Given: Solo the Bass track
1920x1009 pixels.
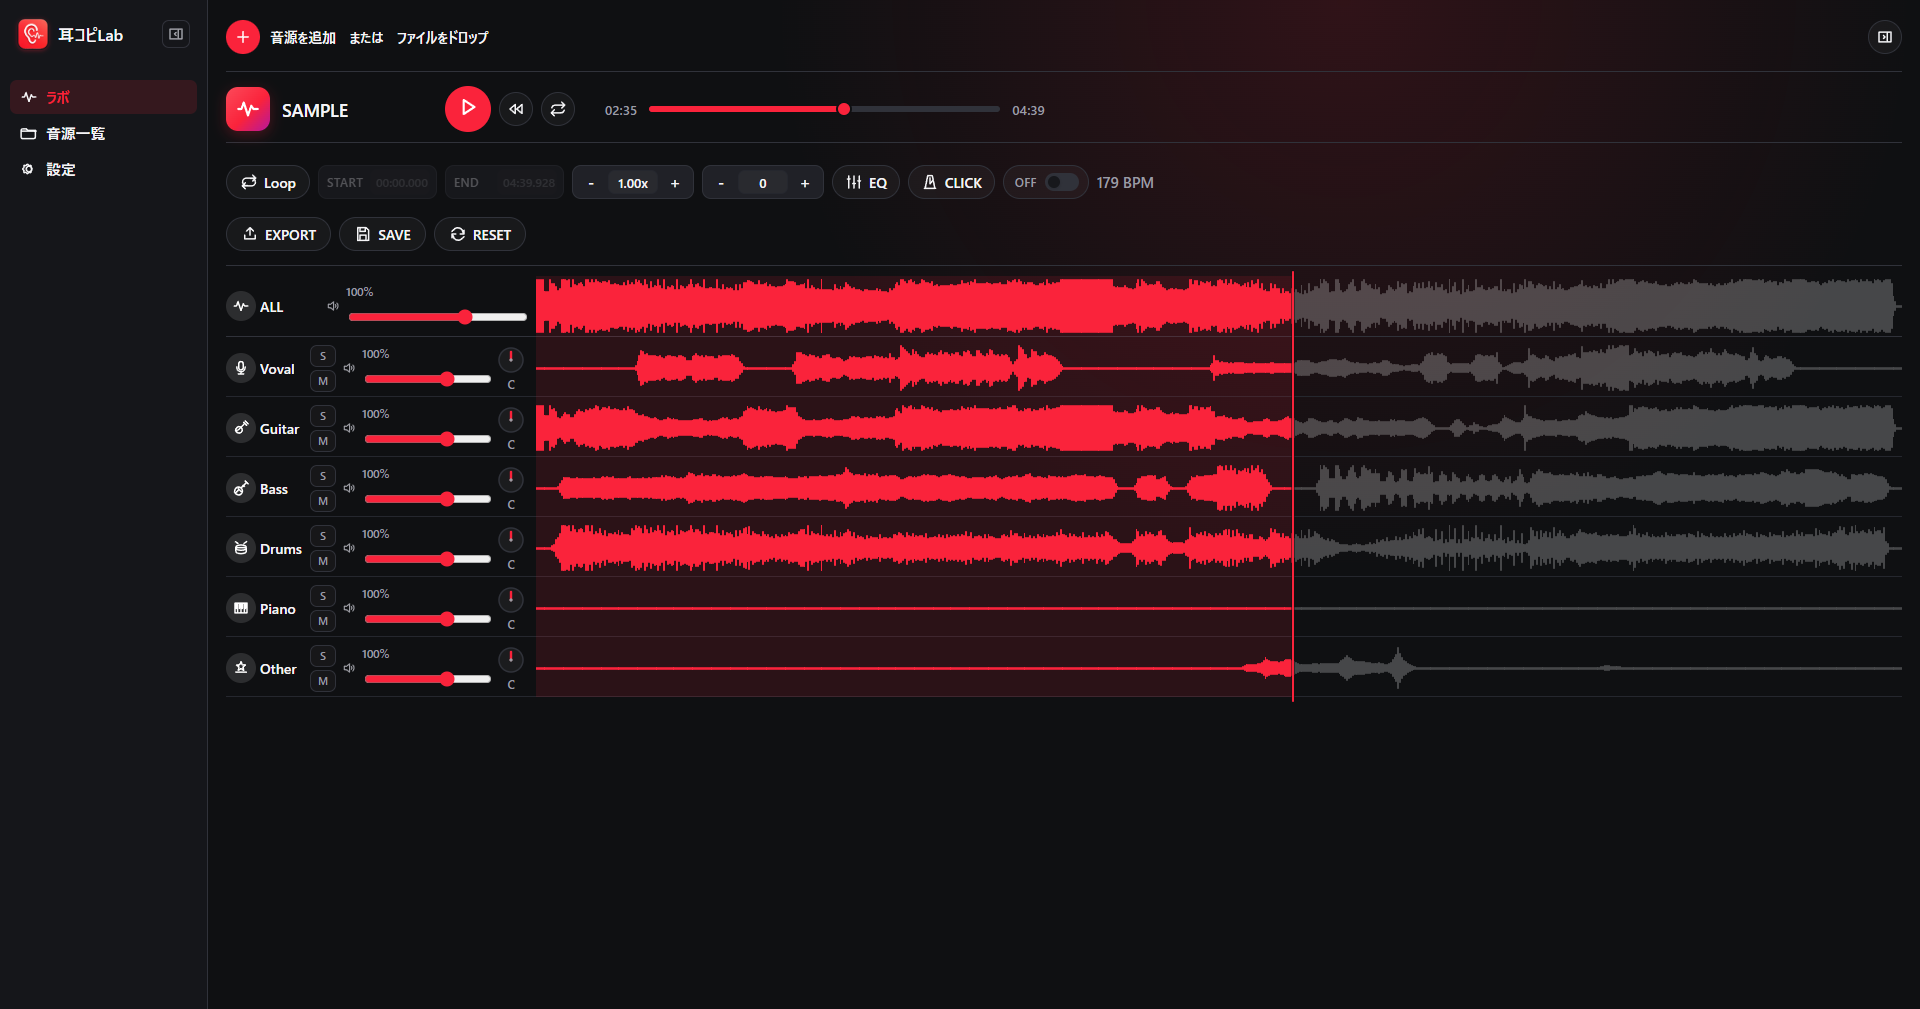Looking at the screenshot, I should [323, 476].
